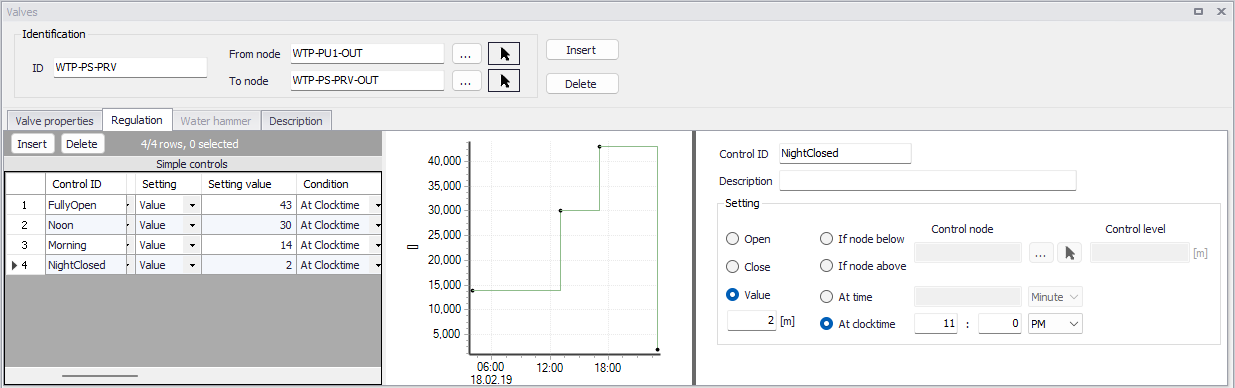Screen dimensions: 1235x388
Task: Switch to the Valve properties tab
Action: tap(54, 121)
